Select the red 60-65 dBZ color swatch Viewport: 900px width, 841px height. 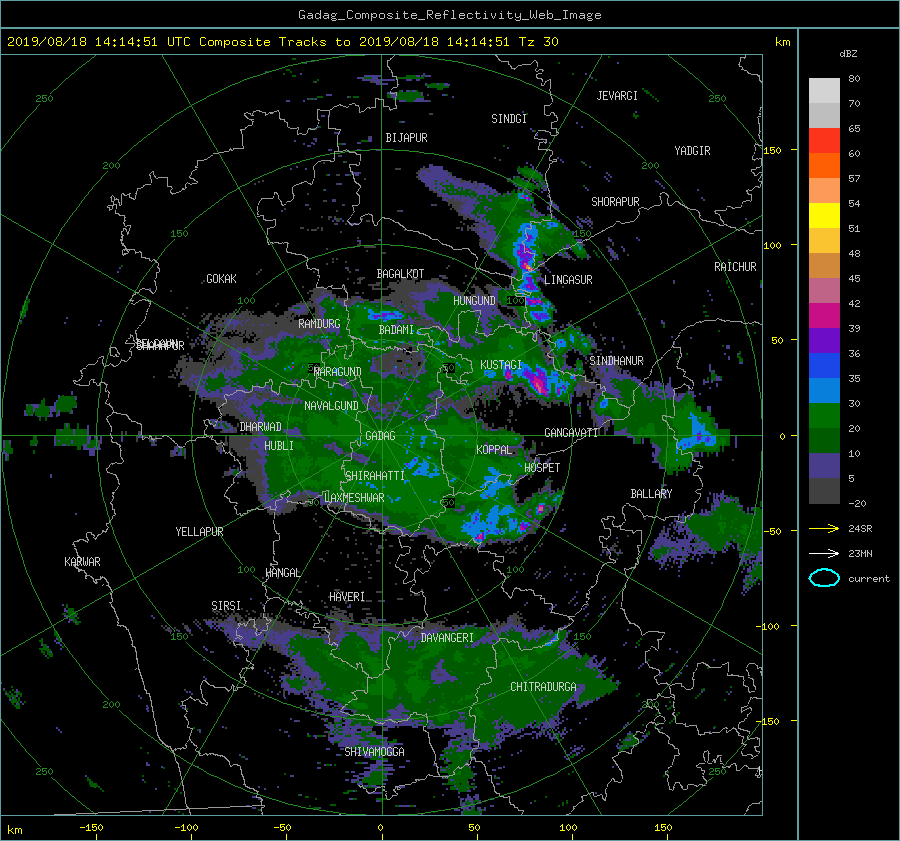tap(824, 140)
